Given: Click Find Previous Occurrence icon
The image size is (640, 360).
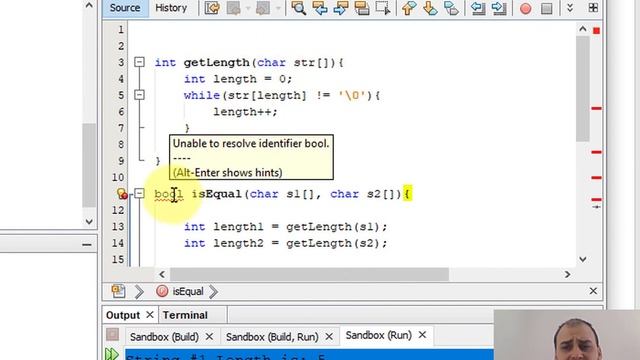Looking at the screenshot, I should pos(320,8).
